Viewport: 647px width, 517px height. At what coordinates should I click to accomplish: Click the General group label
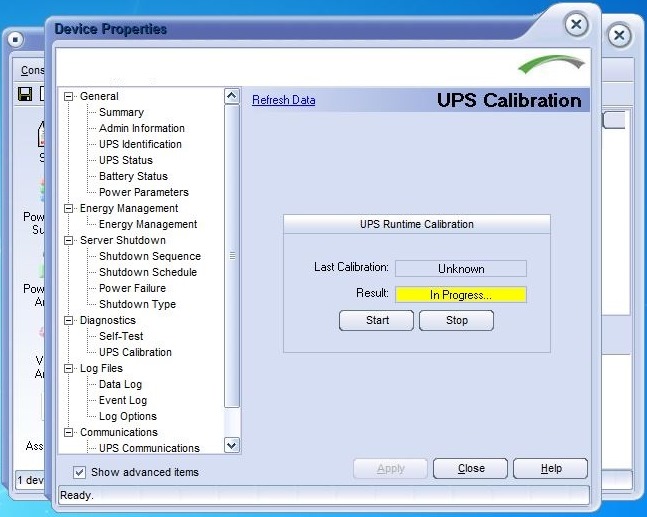99,97
